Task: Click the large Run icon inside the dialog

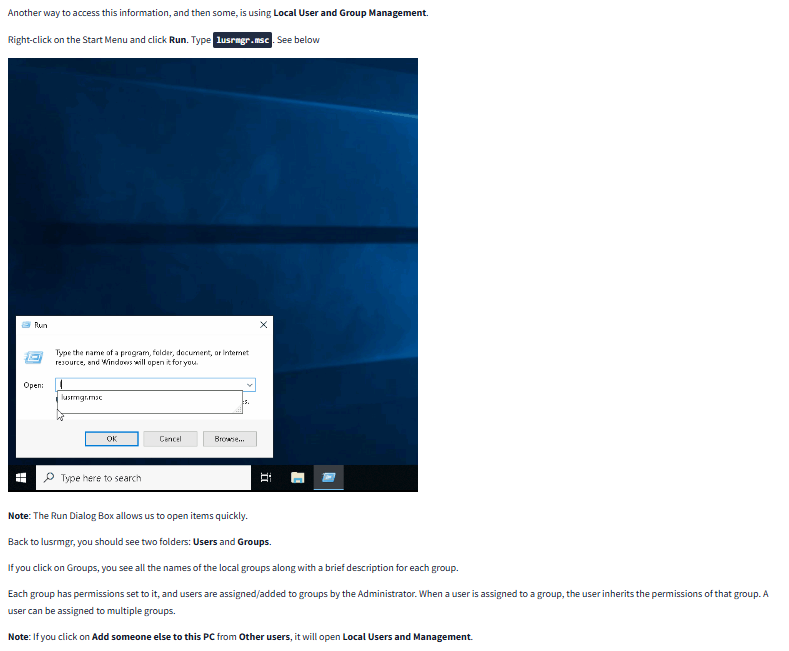Action: [x=34, y=357]
